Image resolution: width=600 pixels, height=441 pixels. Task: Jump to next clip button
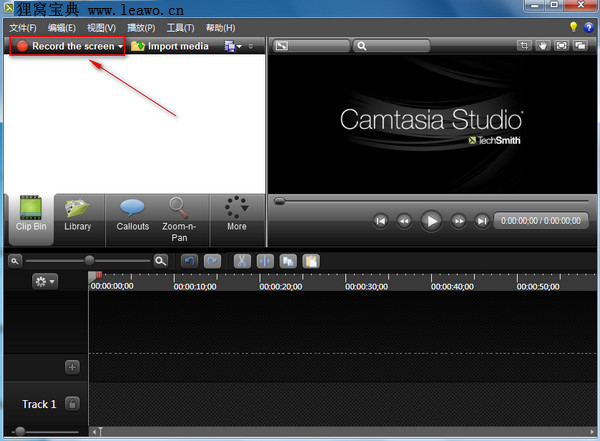pos(482,221)
